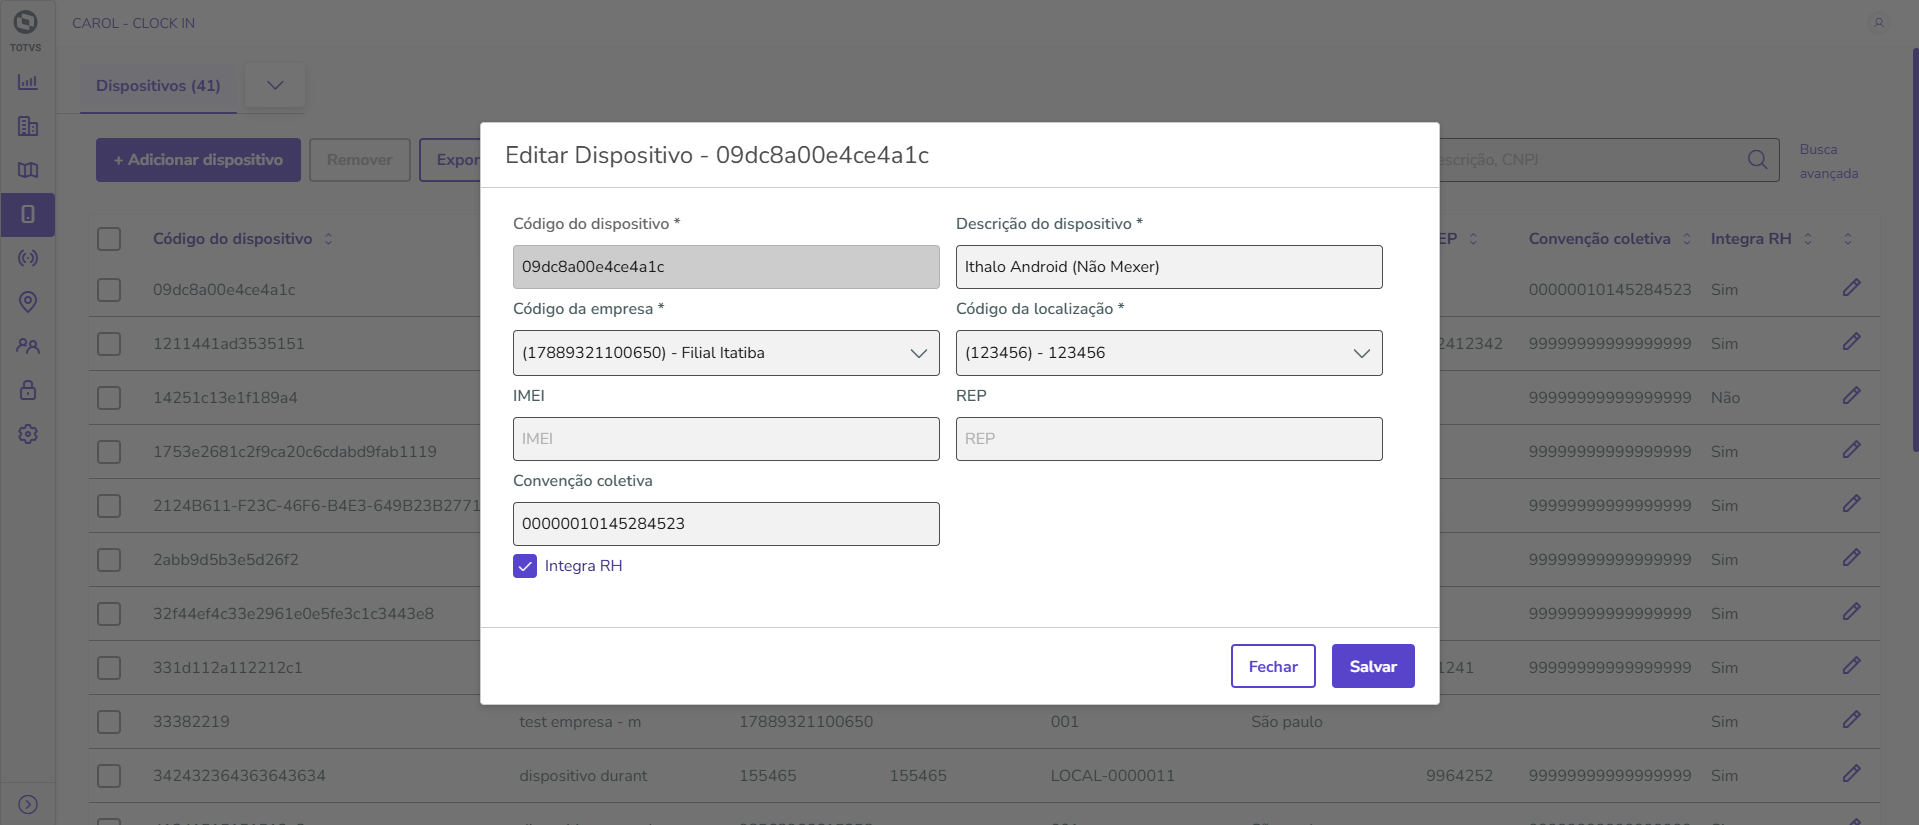The height and width of the screenshot is (825, 1919).
Task: Click the pencil edit icon for 33382219
Action: [x=1851, y=720]
